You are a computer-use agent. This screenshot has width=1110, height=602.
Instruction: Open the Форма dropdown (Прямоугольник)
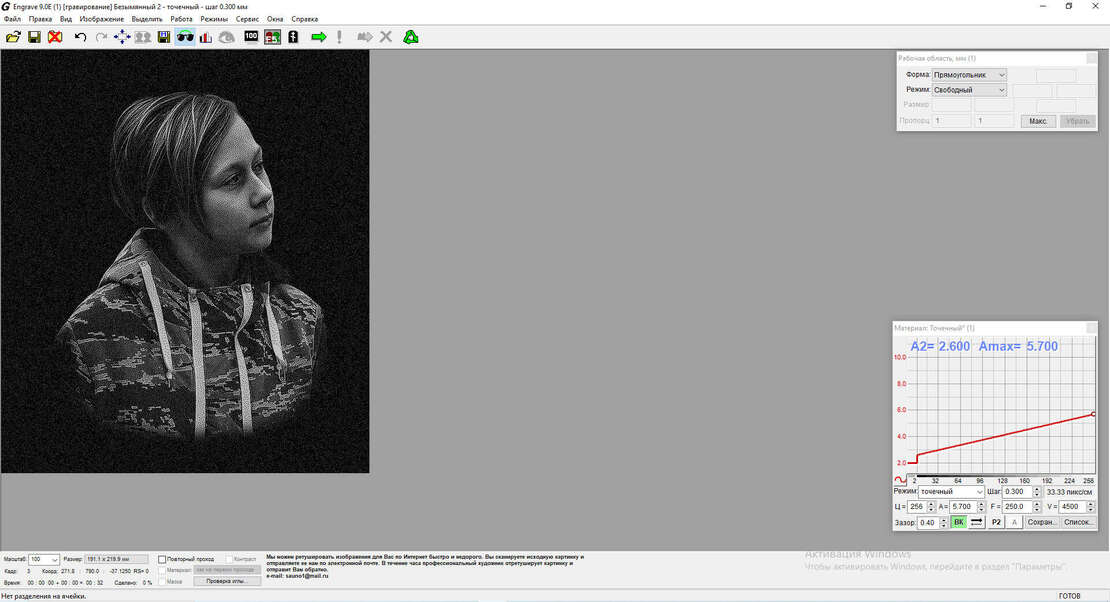coord(969,75)
